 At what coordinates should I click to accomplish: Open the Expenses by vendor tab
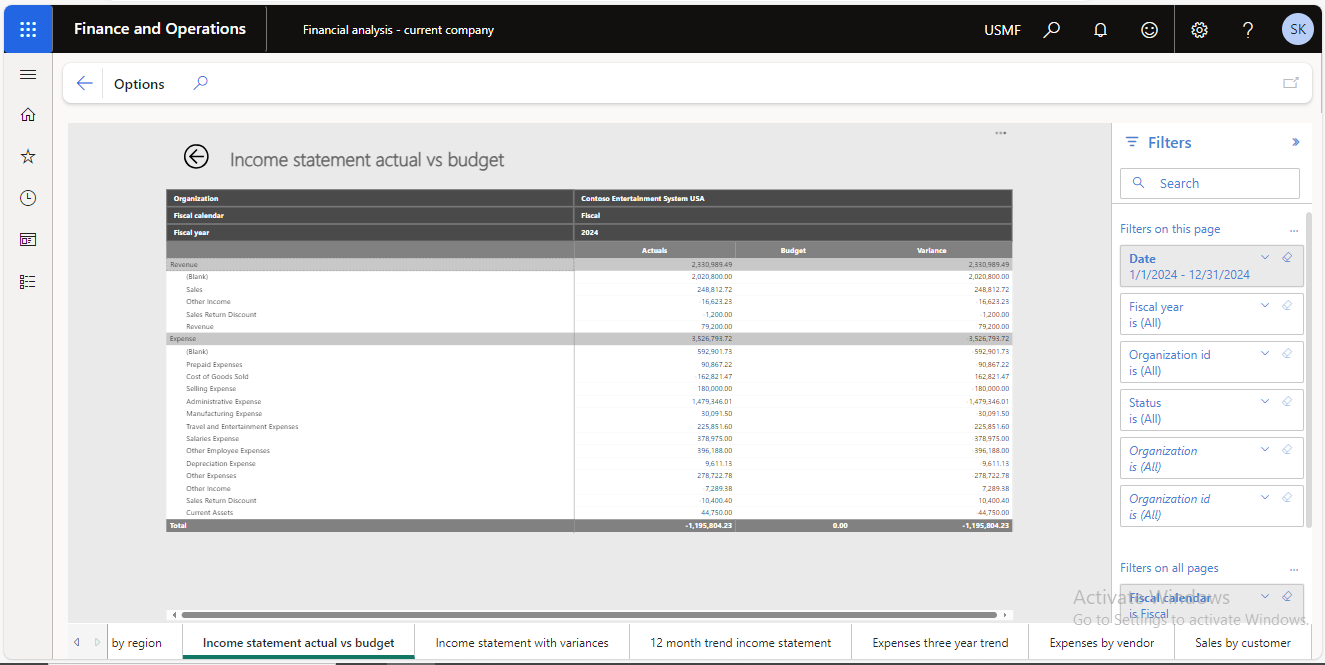click(x=1101, y=643)
